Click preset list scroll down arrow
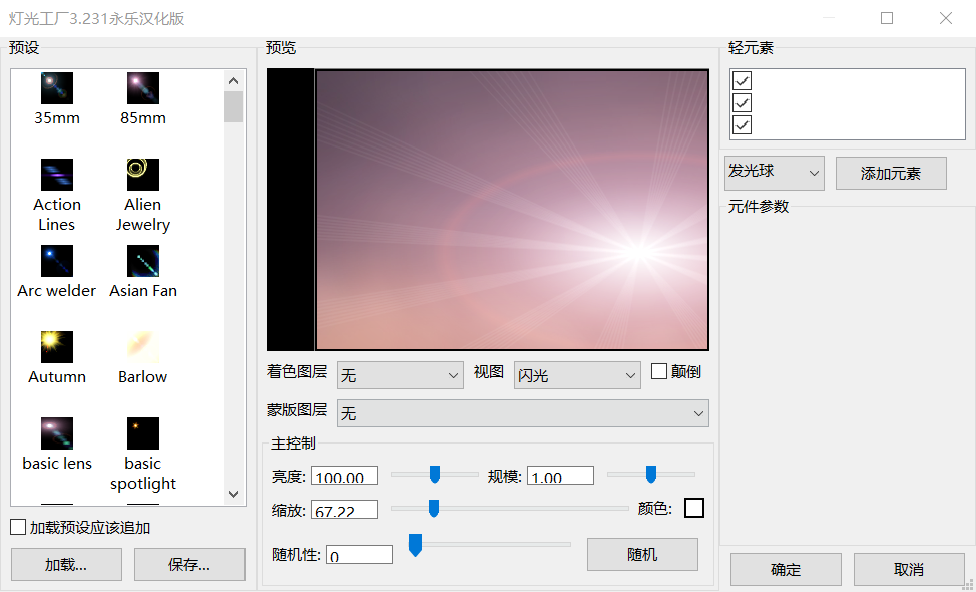976x592 pixels. pos(233,494)
